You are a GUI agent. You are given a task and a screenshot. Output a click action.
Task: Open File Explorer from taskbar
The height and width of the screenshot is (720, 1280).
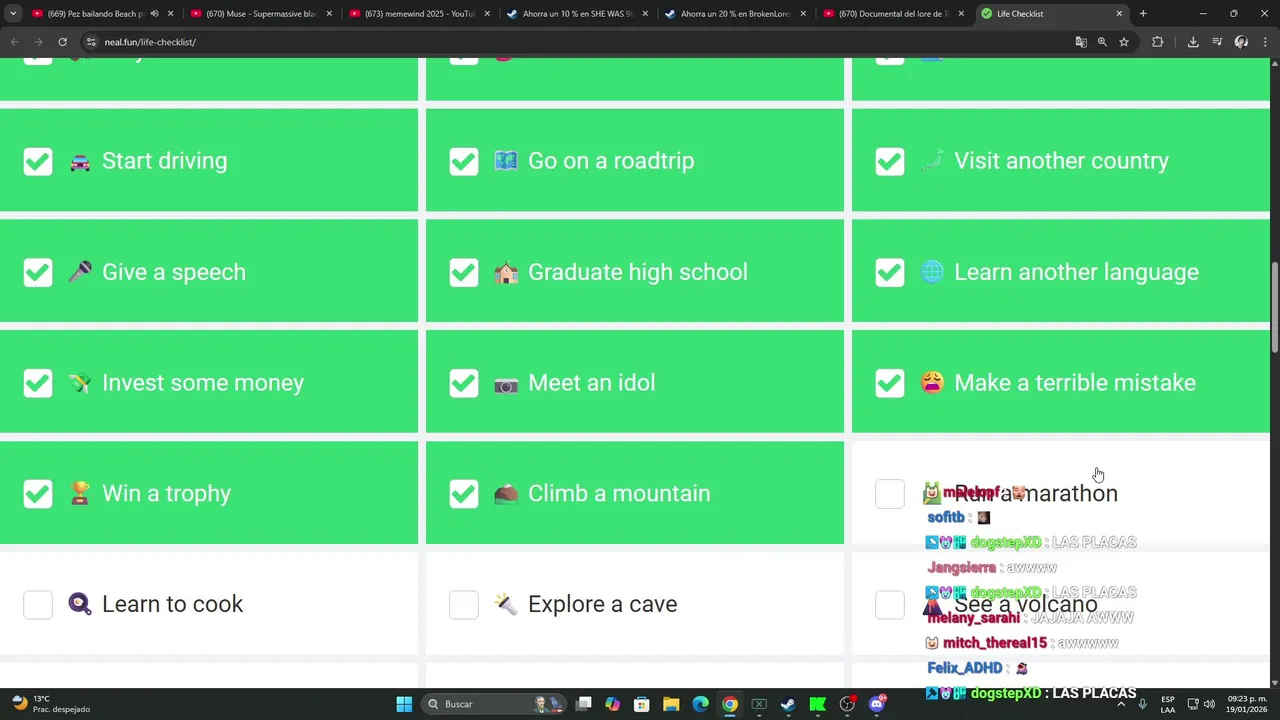[671, 704]
